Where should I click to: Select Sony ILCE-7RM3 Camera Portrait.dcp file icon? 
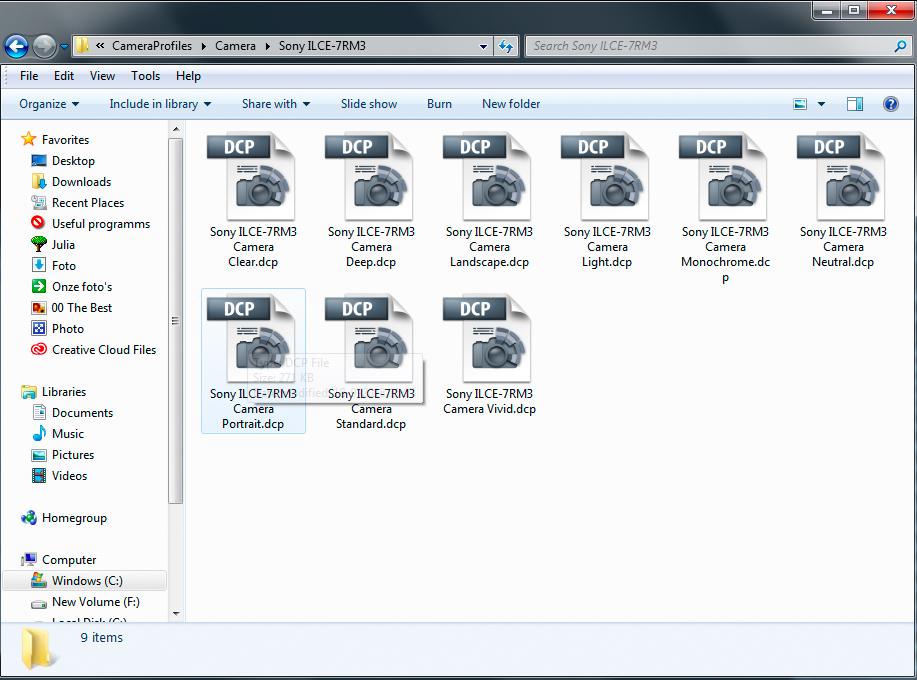pos(253,339)
